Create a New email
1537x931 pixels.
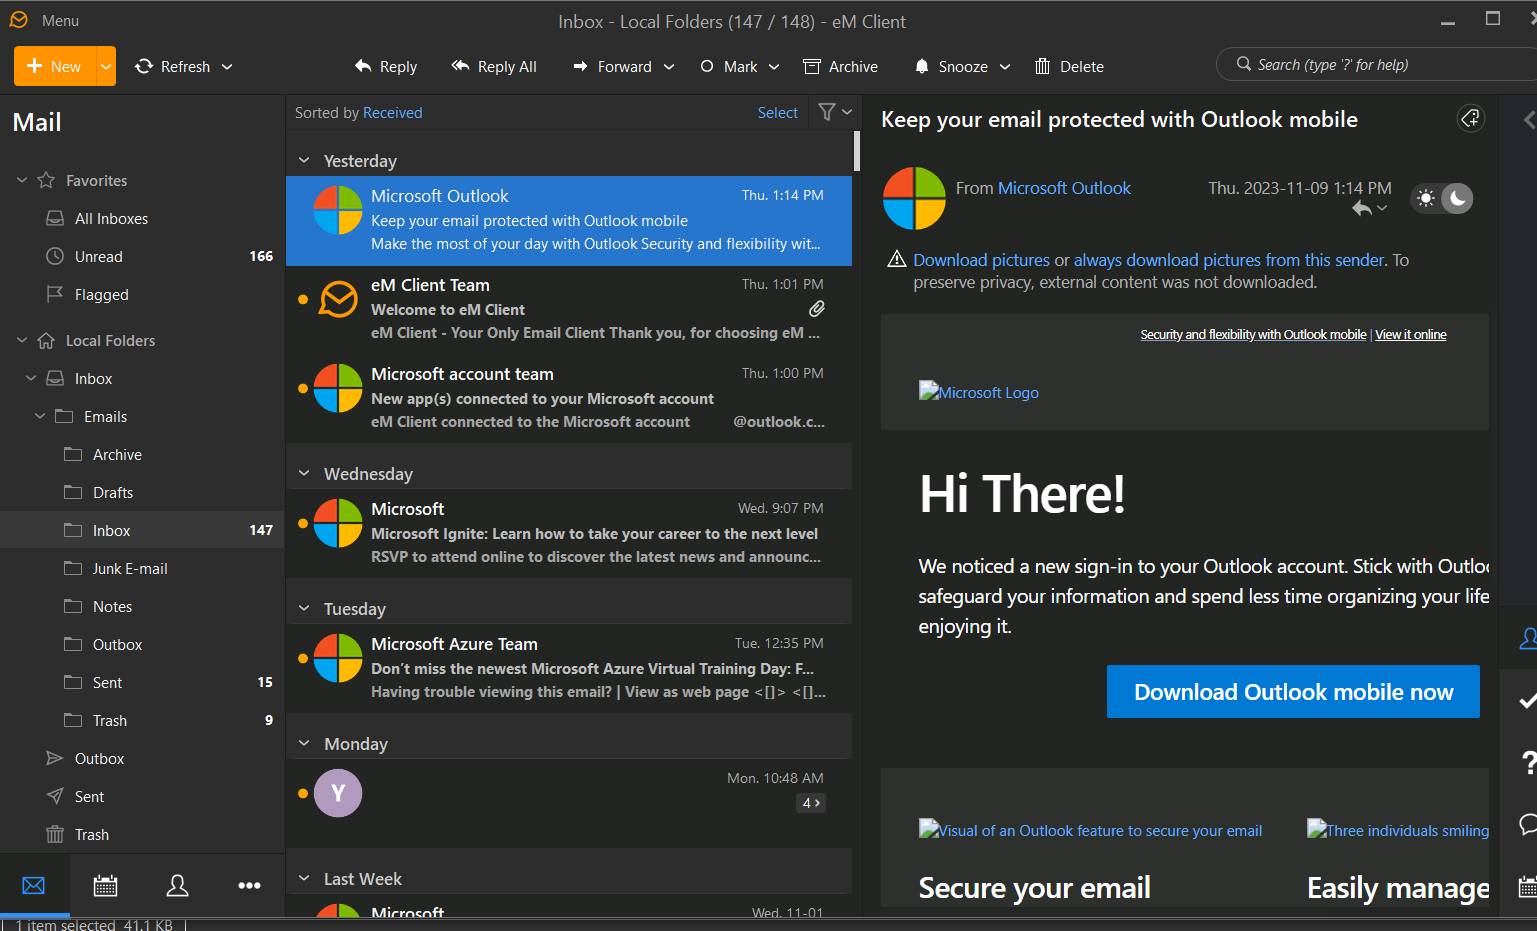pos(55,66)
